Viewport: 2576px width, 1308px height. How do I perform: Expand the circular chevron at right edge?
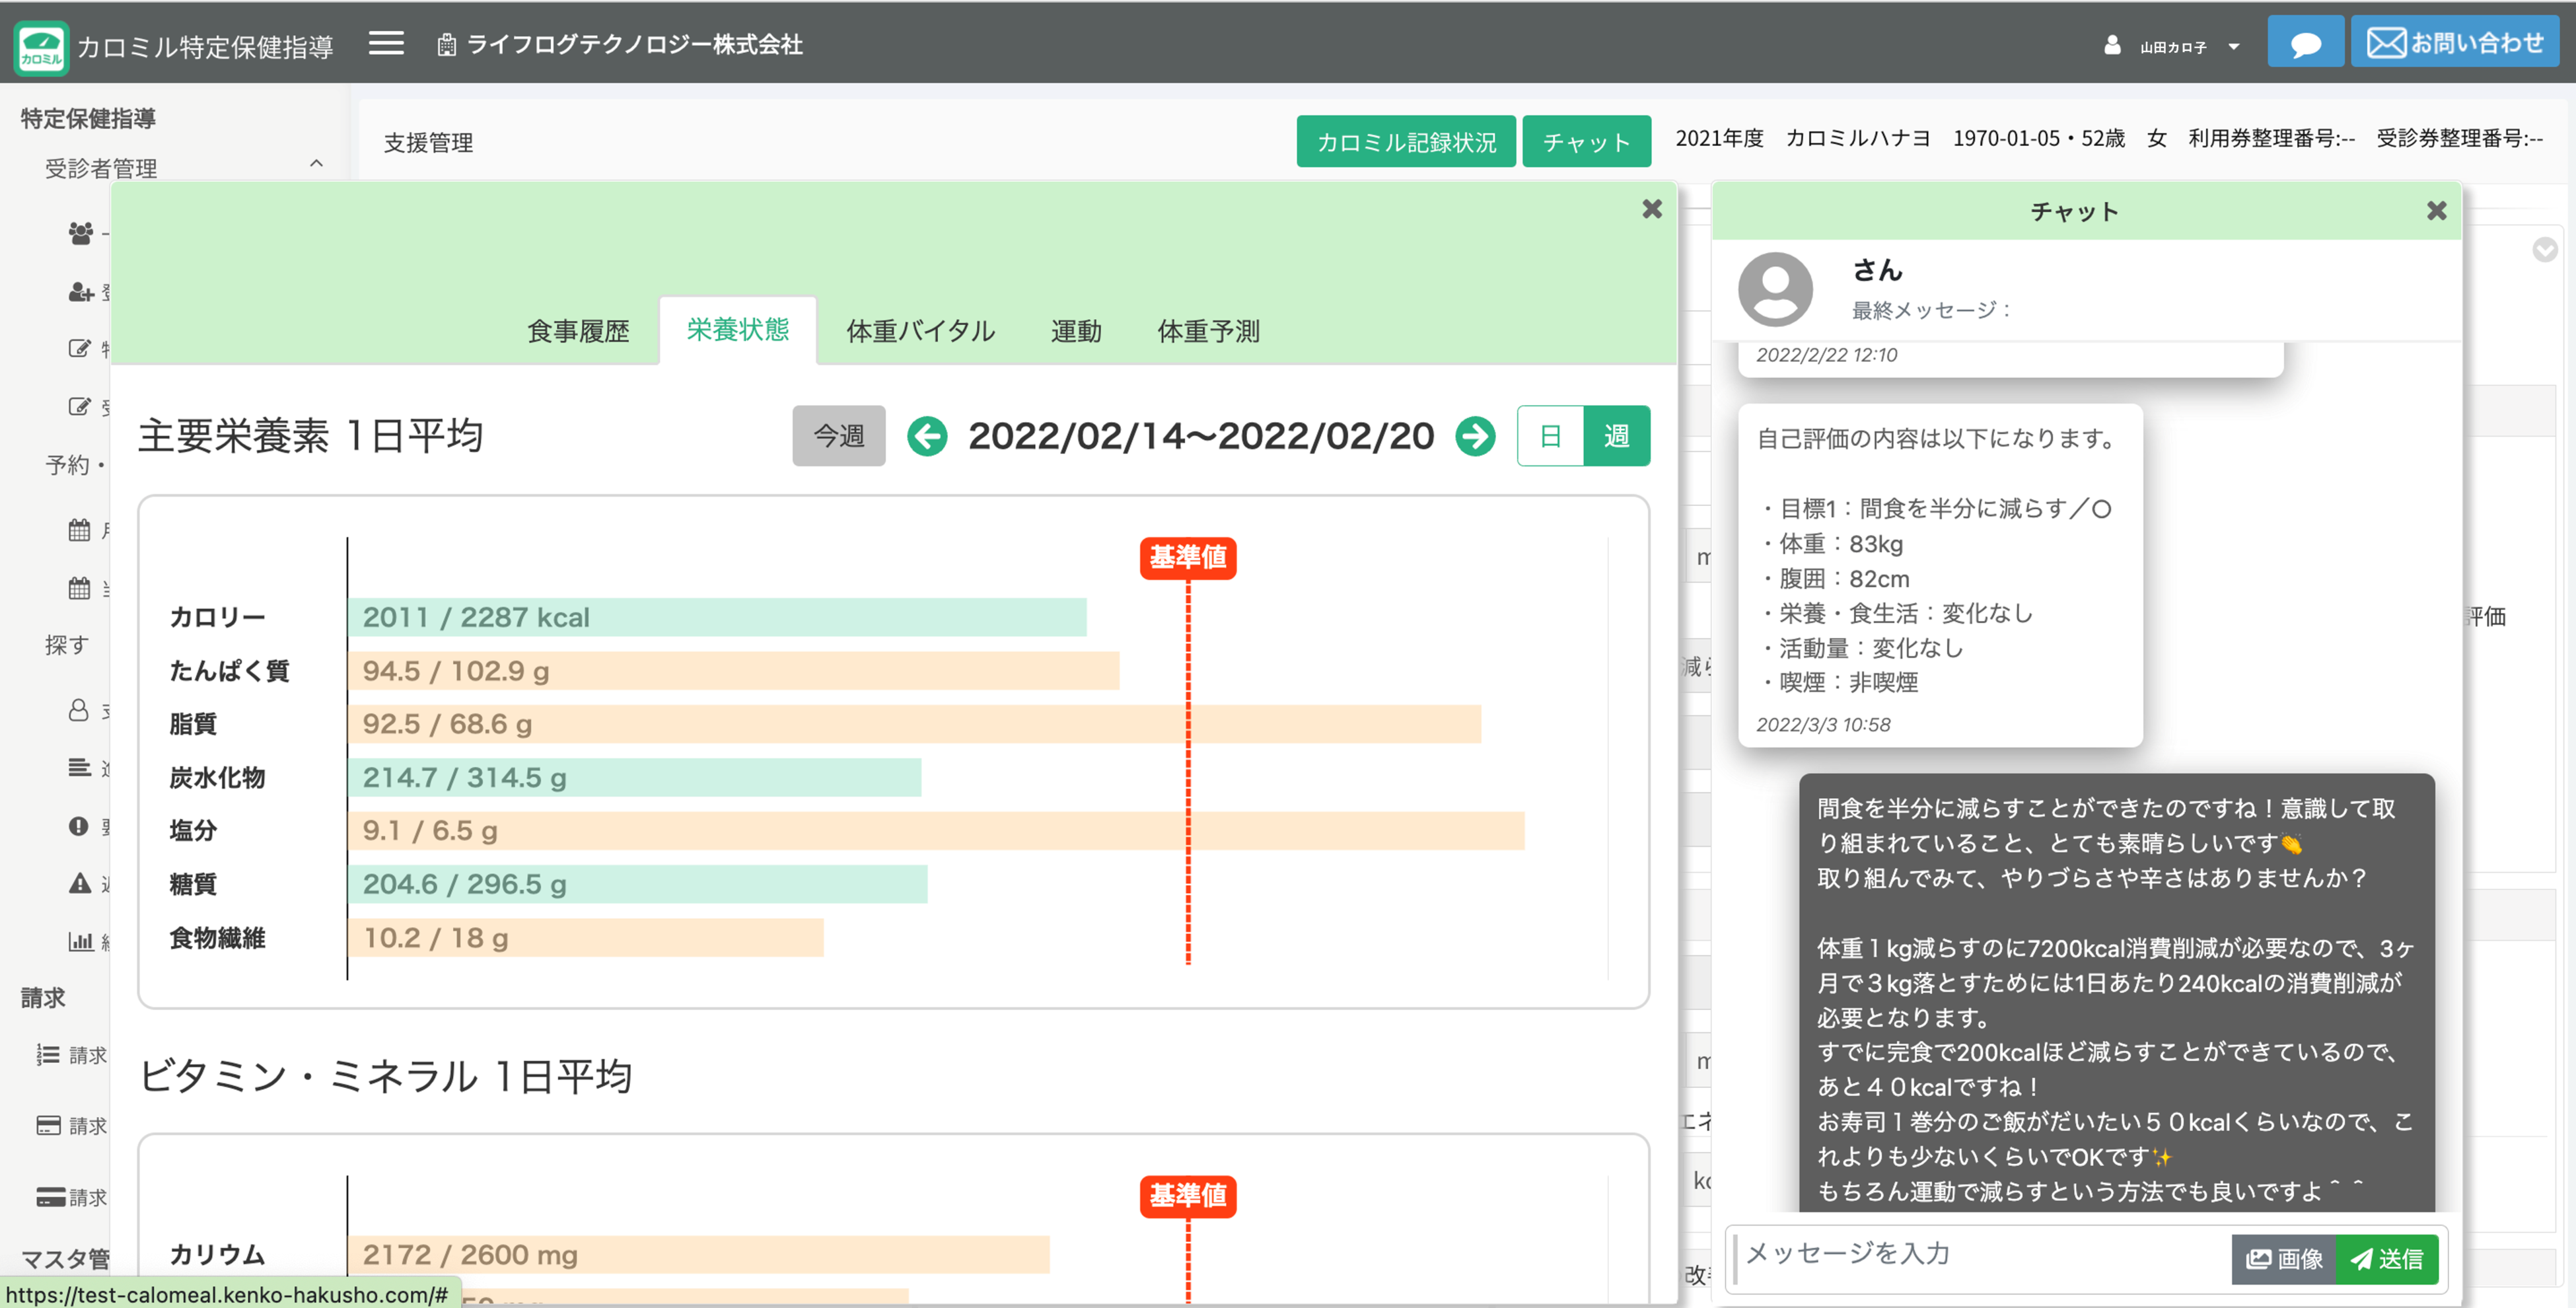[x=2544, y=249]
